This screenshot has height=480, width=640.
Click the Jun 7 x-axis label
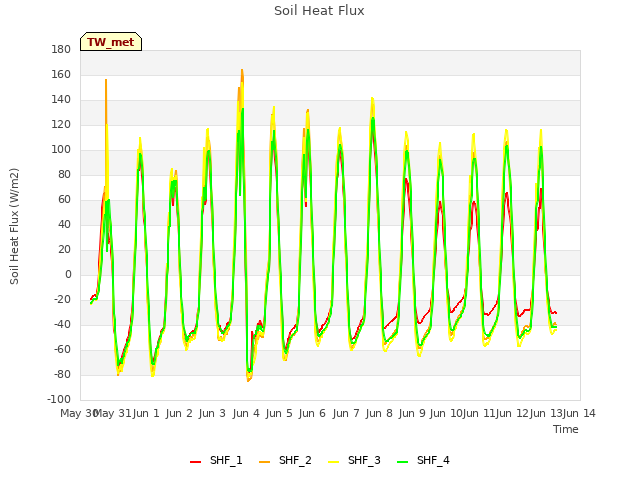click(x=346, y=413)
